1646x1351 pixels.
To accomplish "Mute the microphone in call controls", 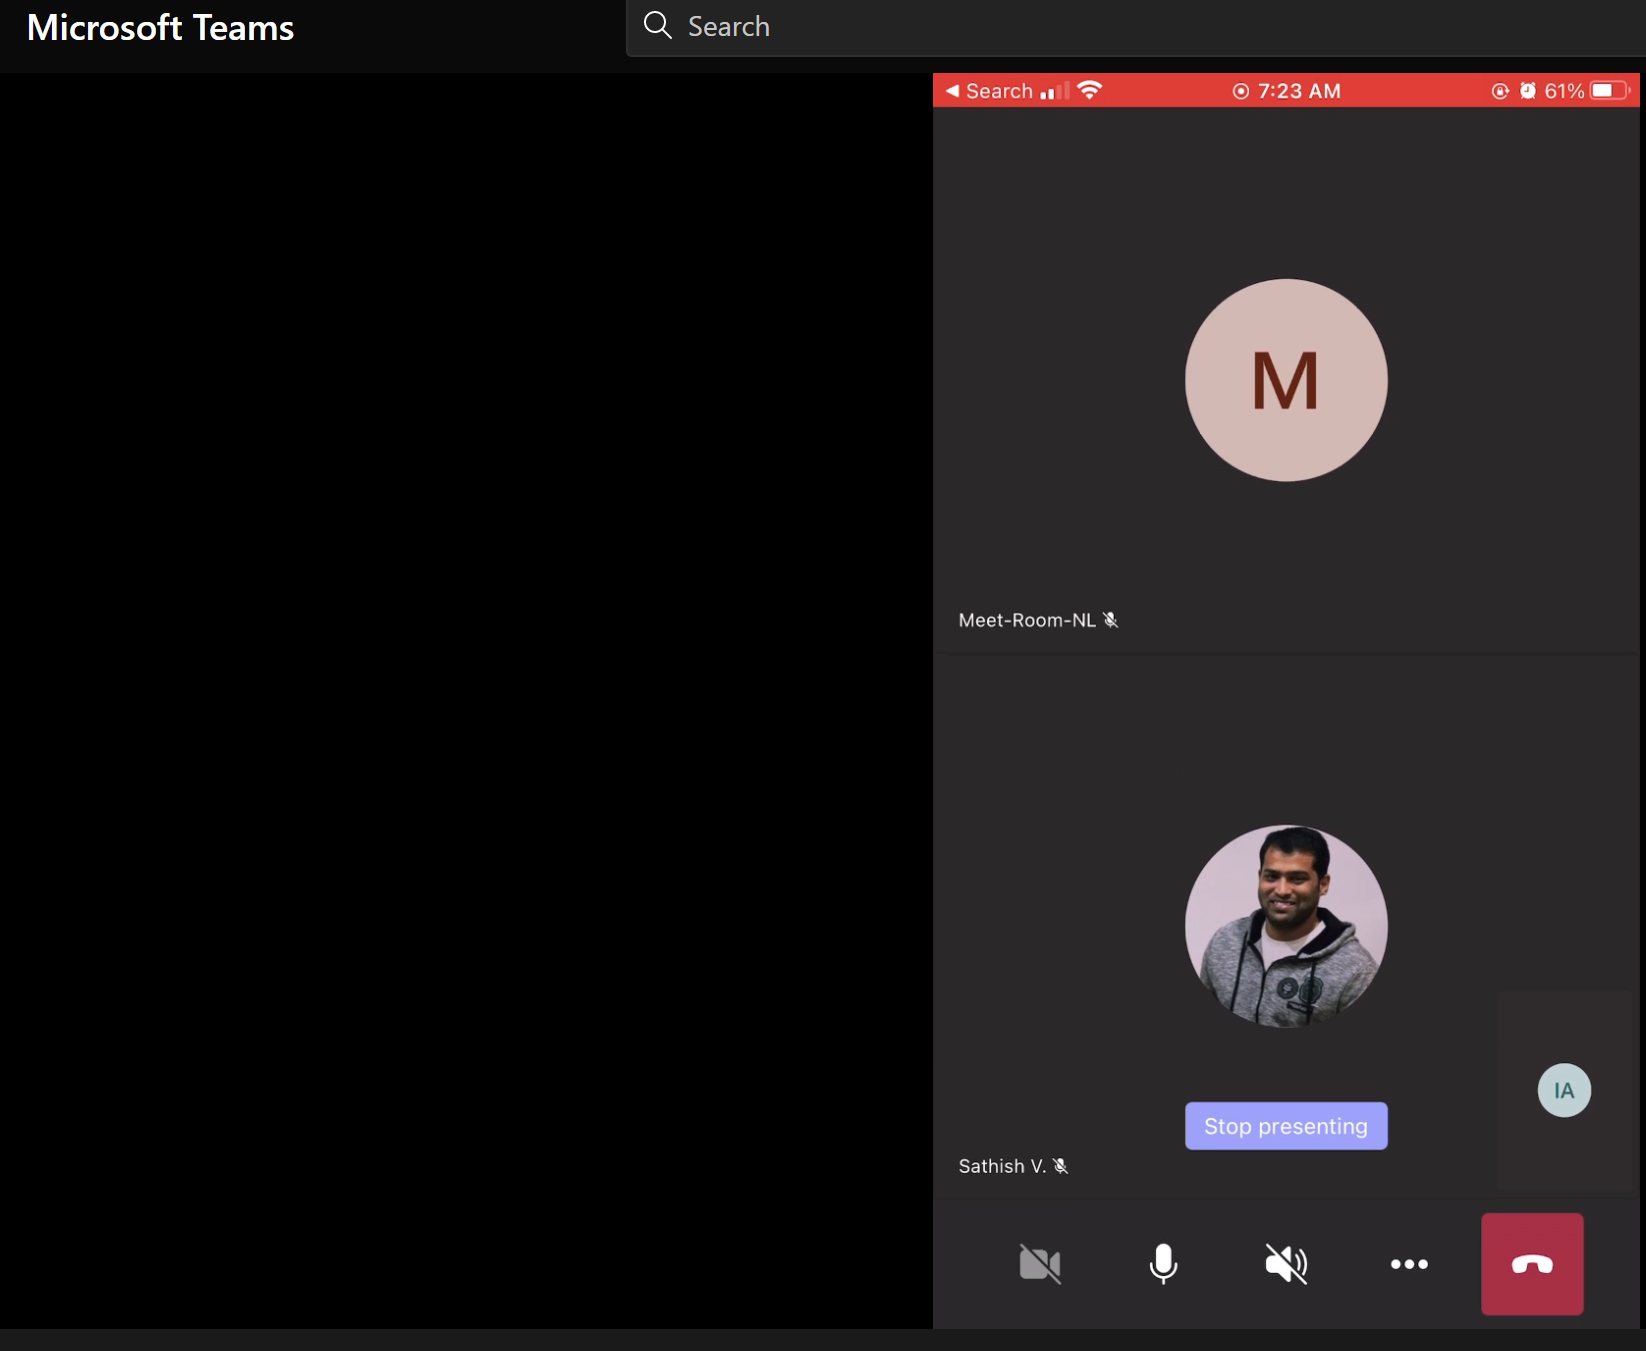I will (1163, 1264).
